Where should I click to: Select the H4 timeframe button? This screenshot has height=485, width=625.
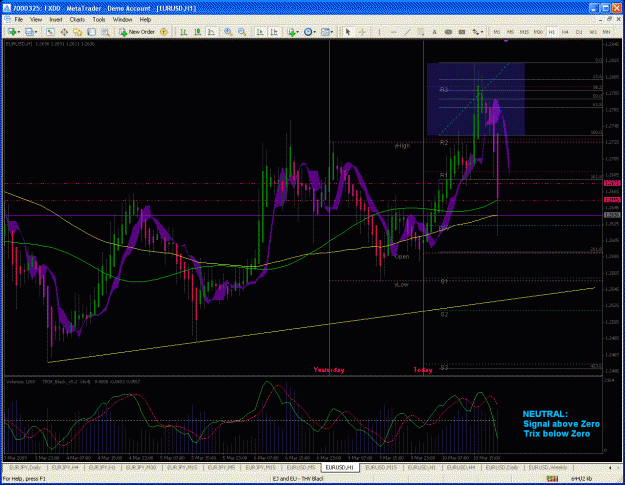(x=565, y=32)
